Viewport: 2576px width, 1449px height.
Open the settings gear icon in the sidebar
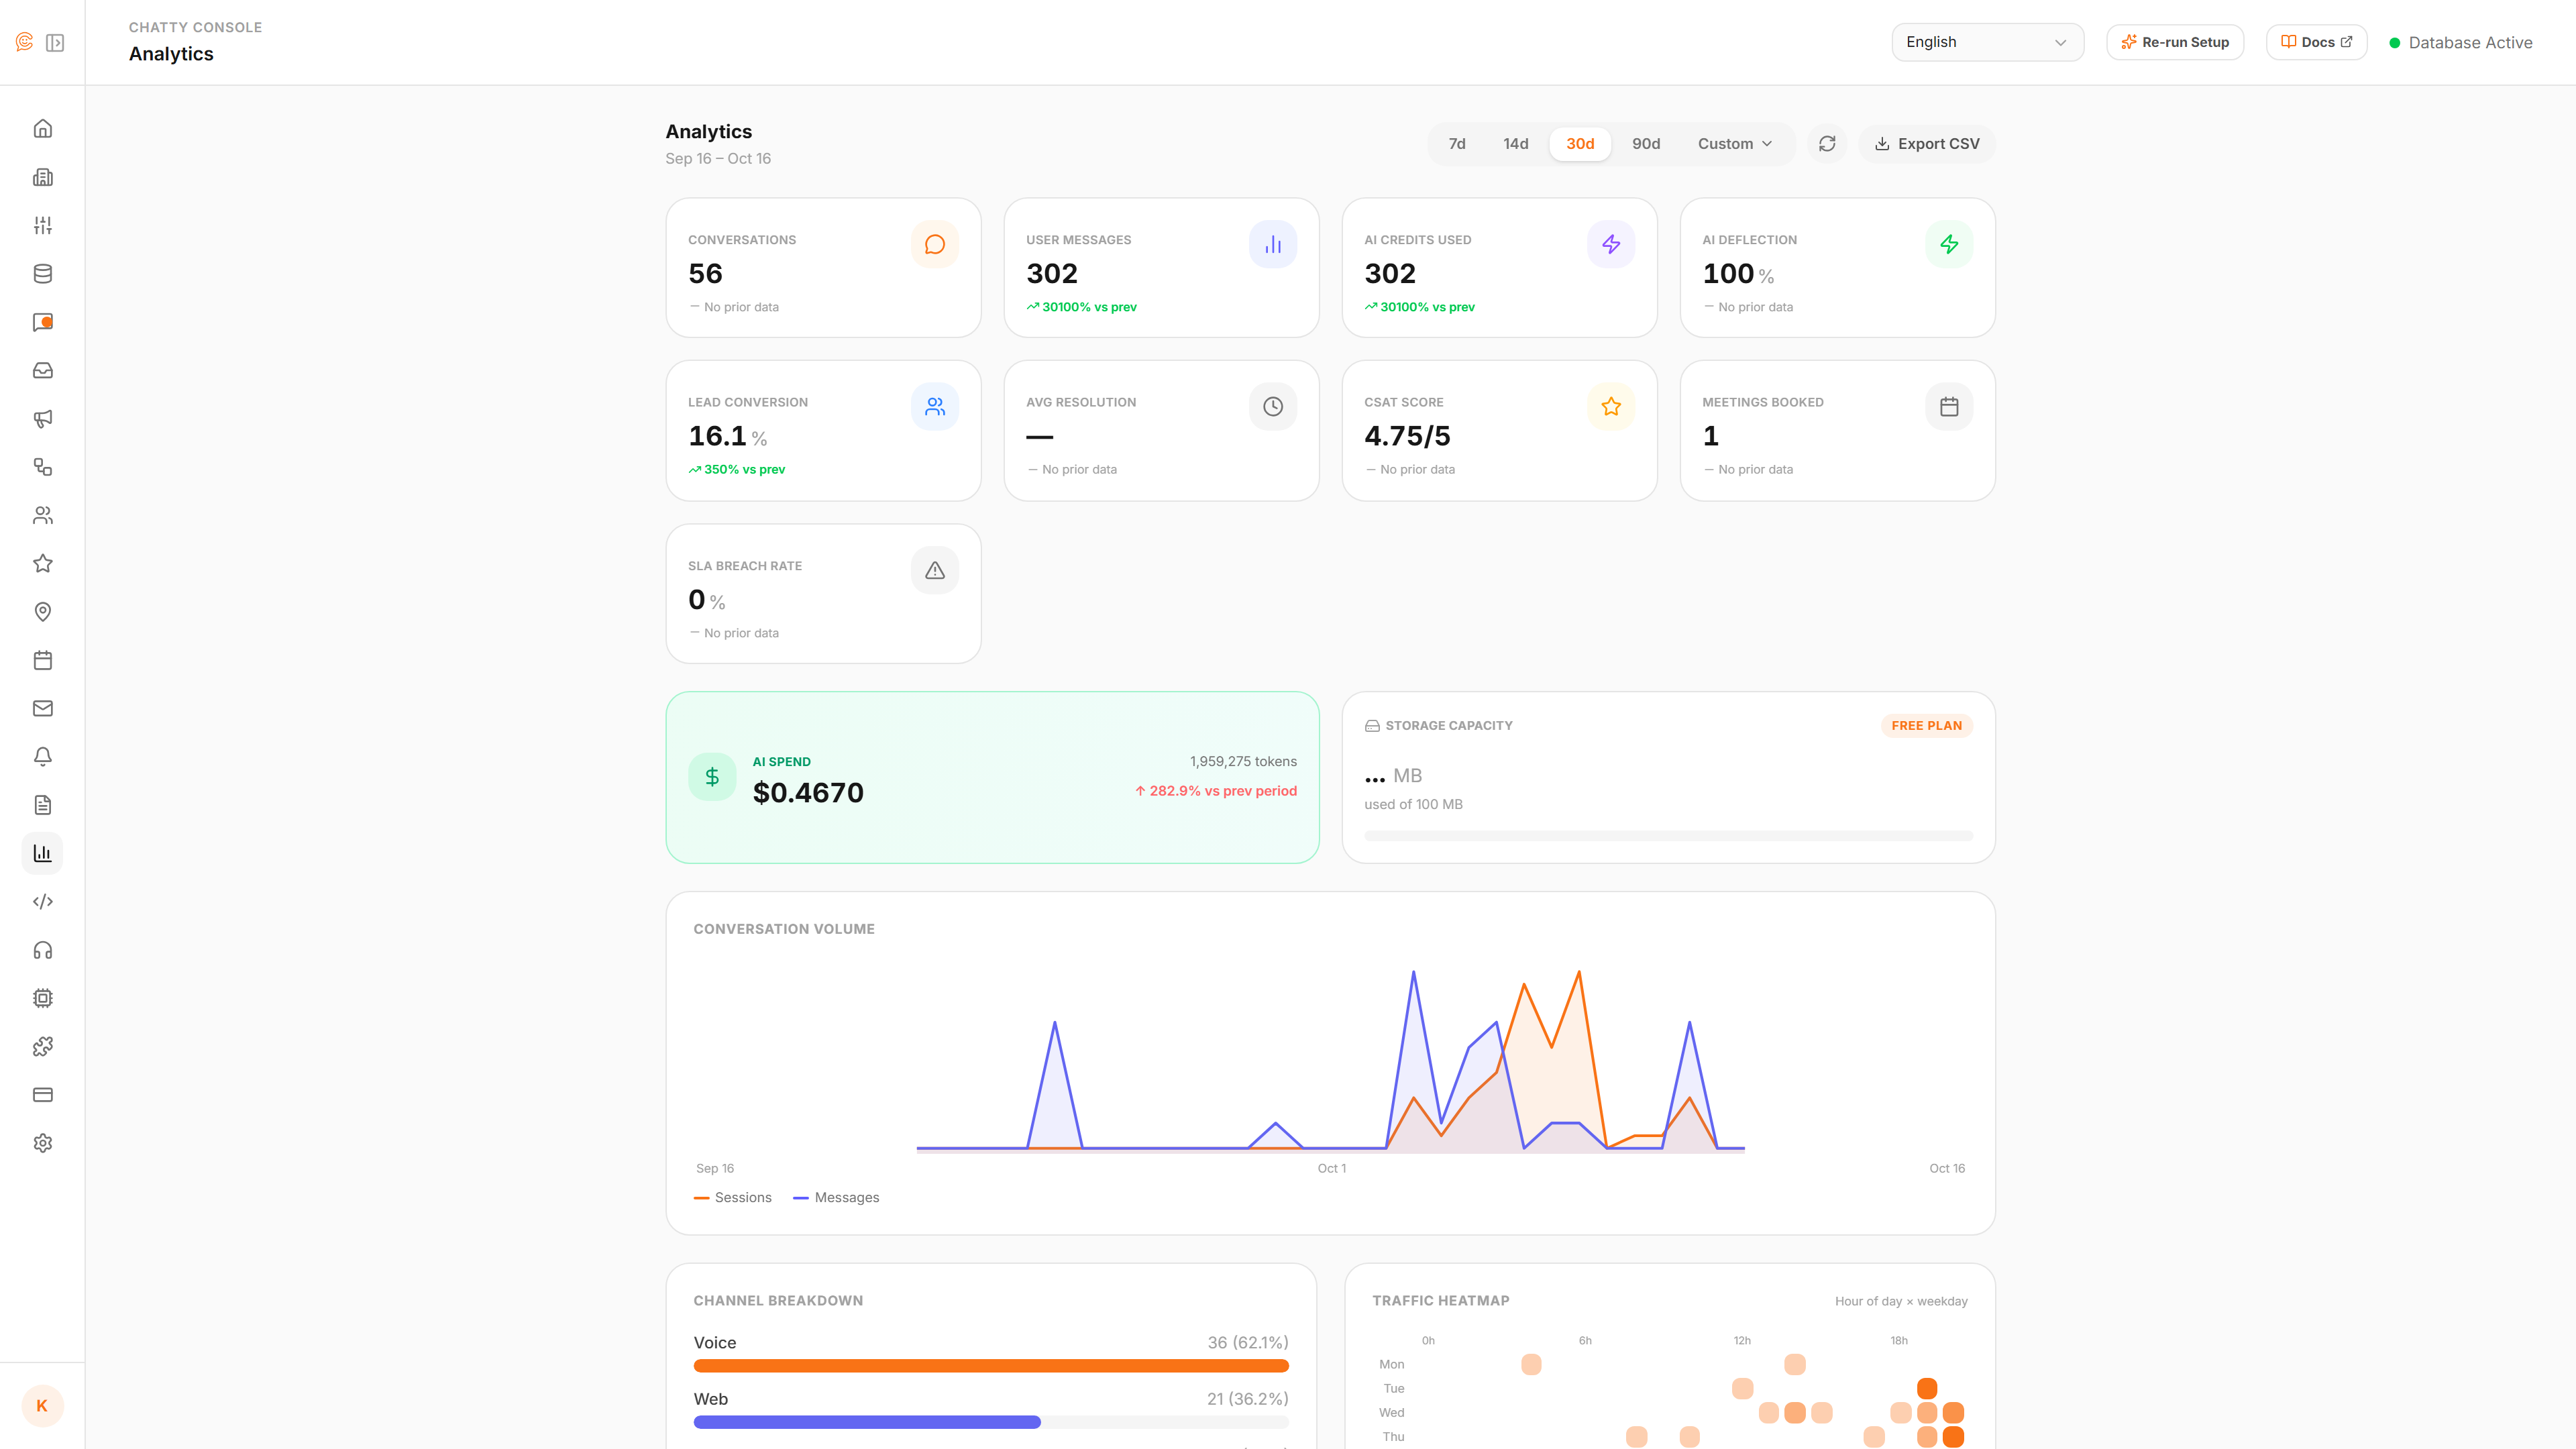tap(43, 1143)
